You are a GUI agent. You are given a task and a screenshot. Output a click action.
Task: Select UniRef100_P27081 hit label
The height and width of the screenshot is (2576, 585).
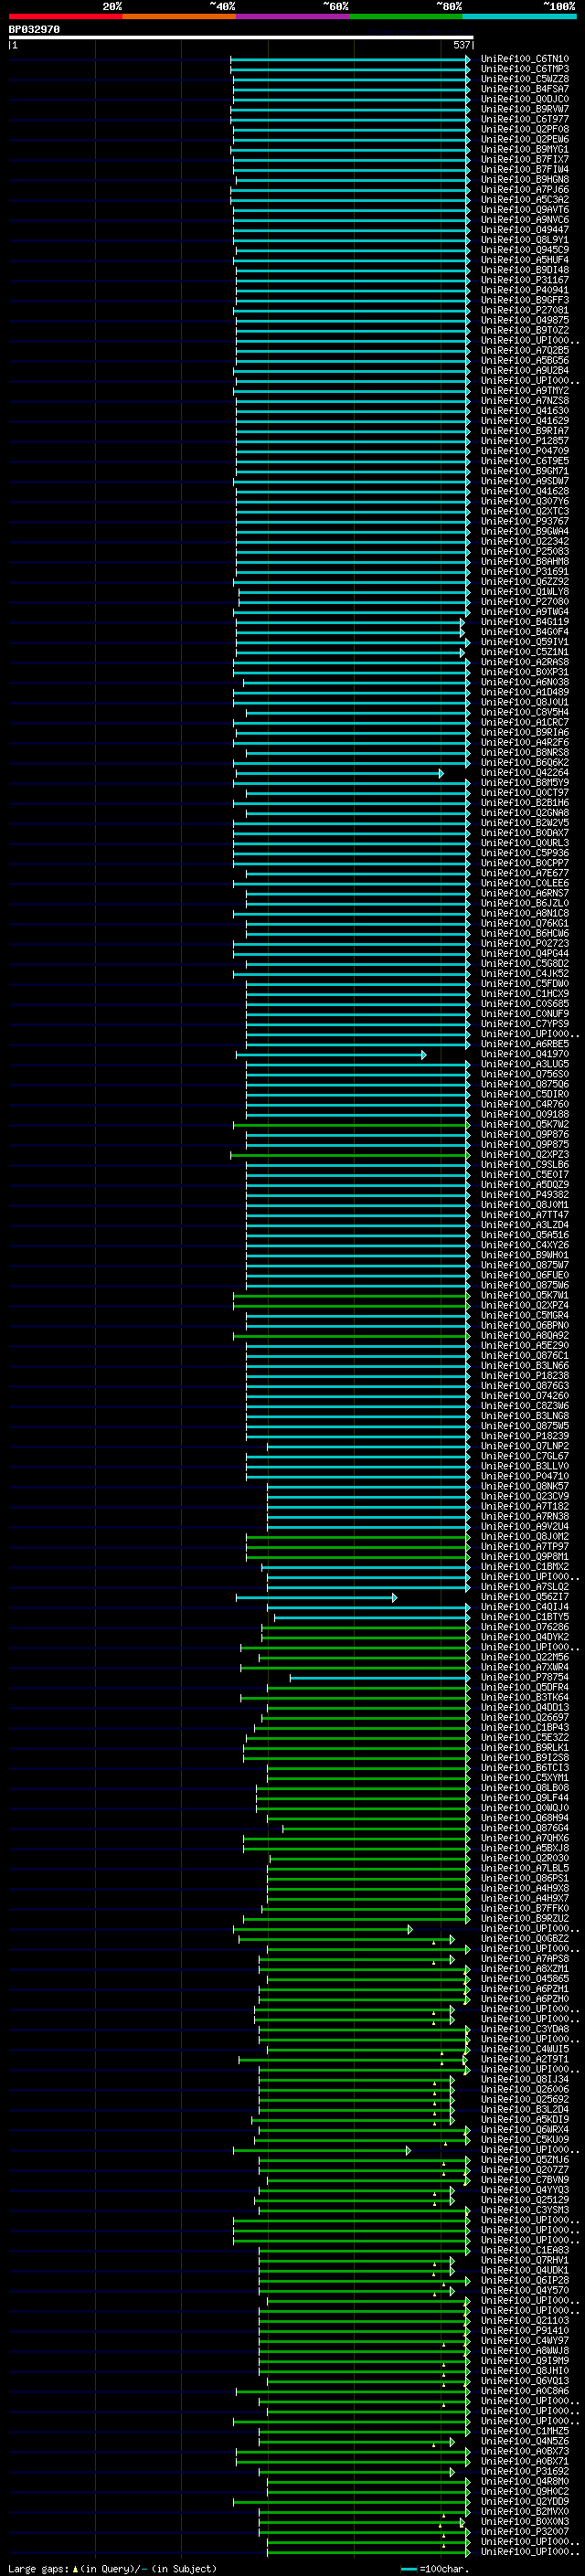tap(525, 310)
